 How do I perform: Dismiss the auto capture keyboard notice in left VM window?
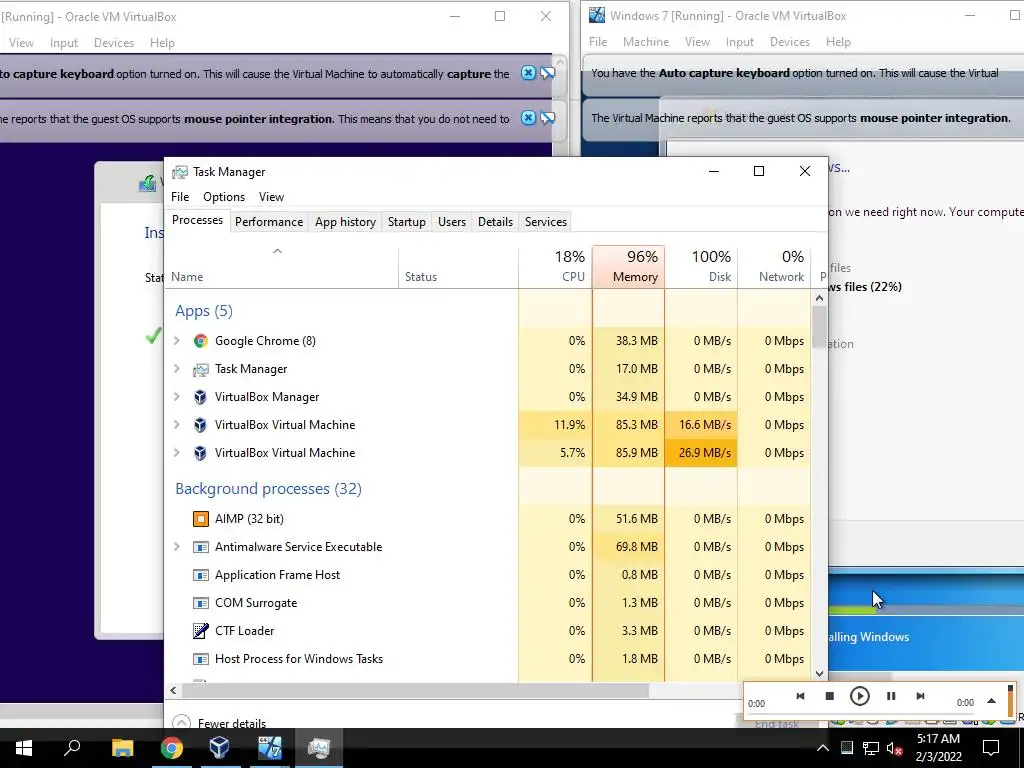pyautogui.click(x=528, y=73)
